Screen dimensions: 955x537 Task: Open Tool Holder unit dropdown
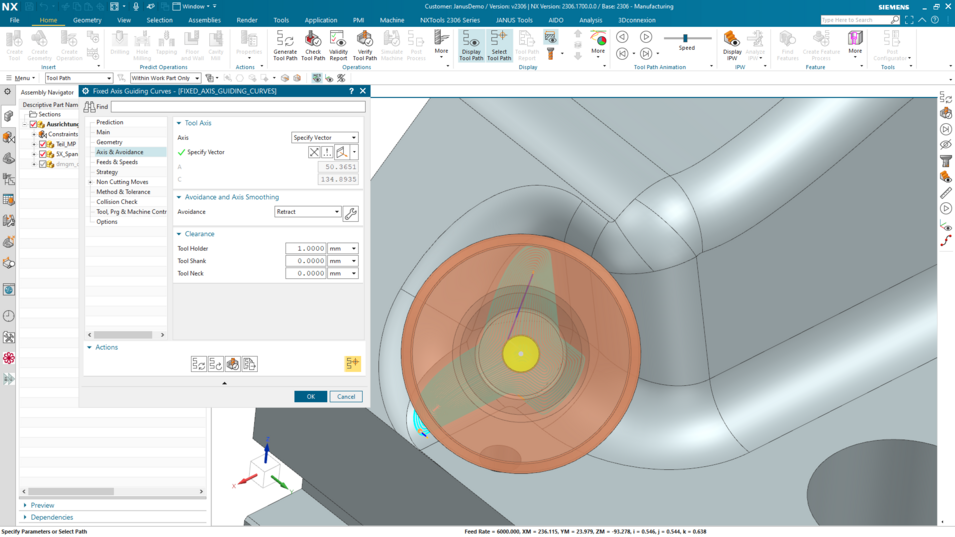click(342, 248)
